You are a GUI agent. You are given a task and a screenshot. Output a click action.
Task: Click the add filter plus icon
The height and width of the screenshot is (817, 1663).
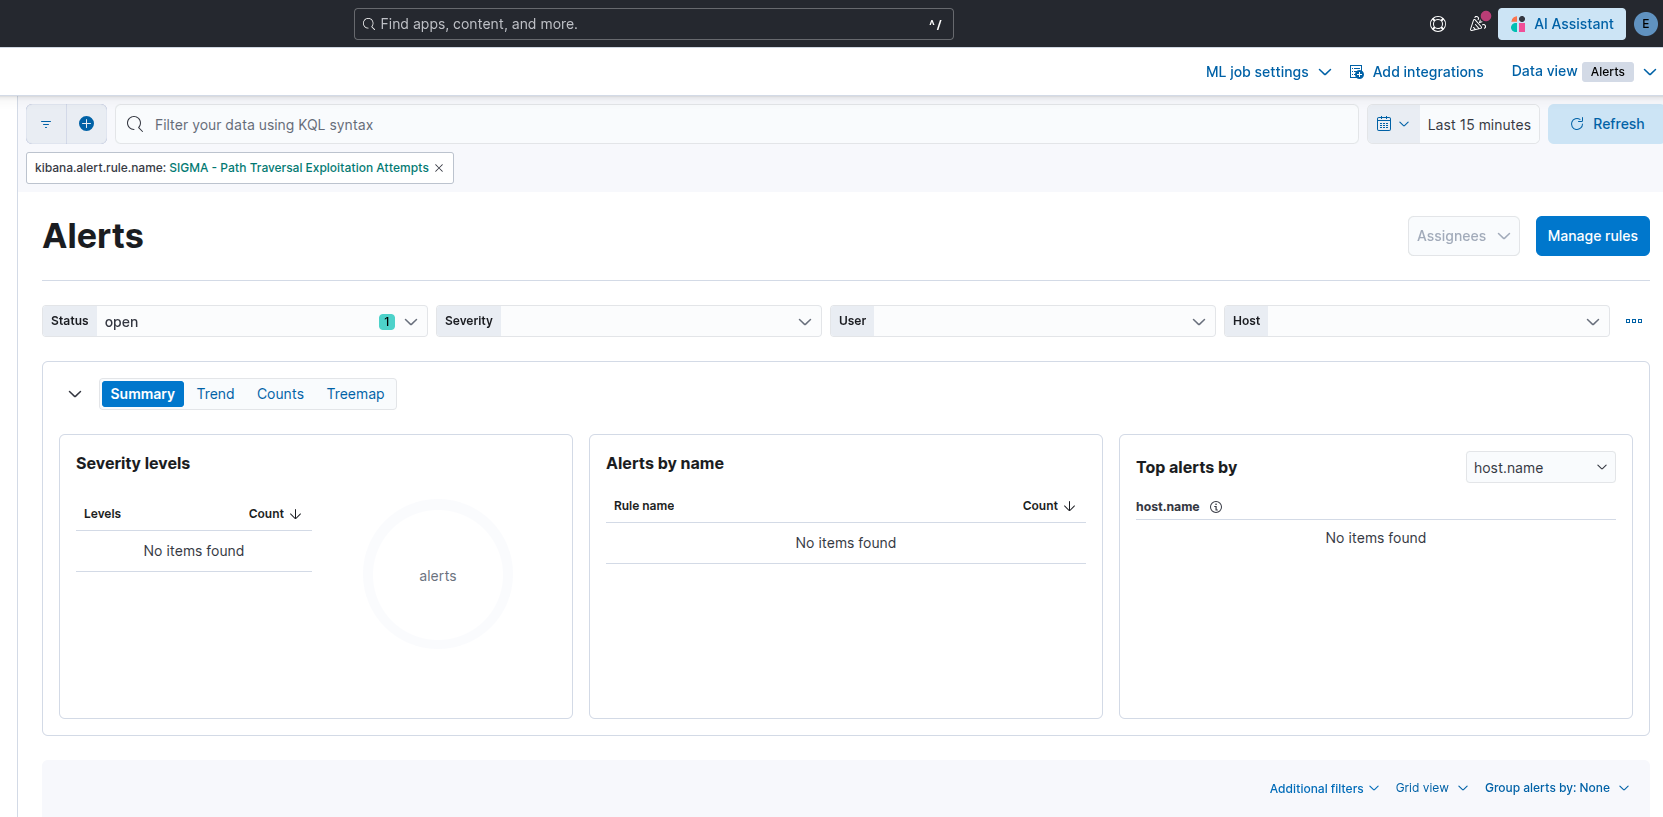[87, 124]
